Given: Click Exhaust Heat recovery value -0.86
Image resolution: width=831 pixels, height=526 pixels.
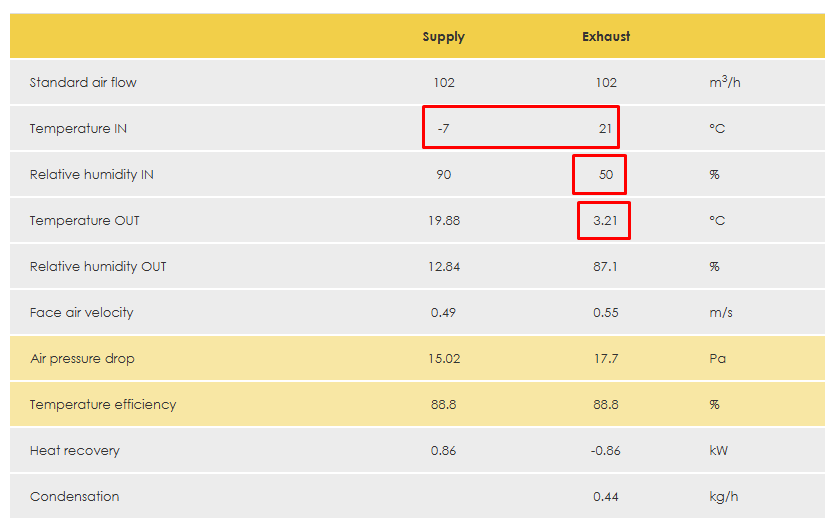Looking at the screenshot, I should 605,451.
